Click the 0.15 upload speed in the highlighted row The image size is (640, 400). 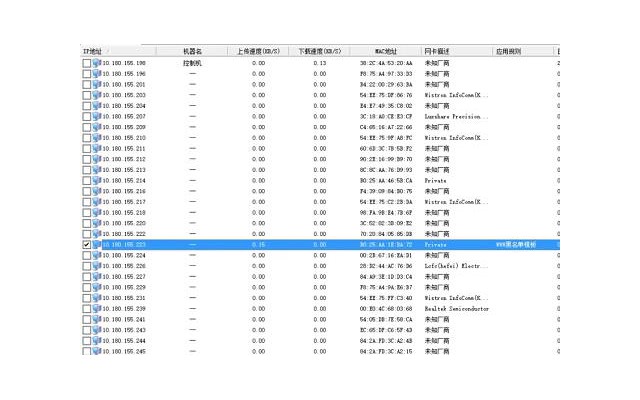tap(258, 244)
